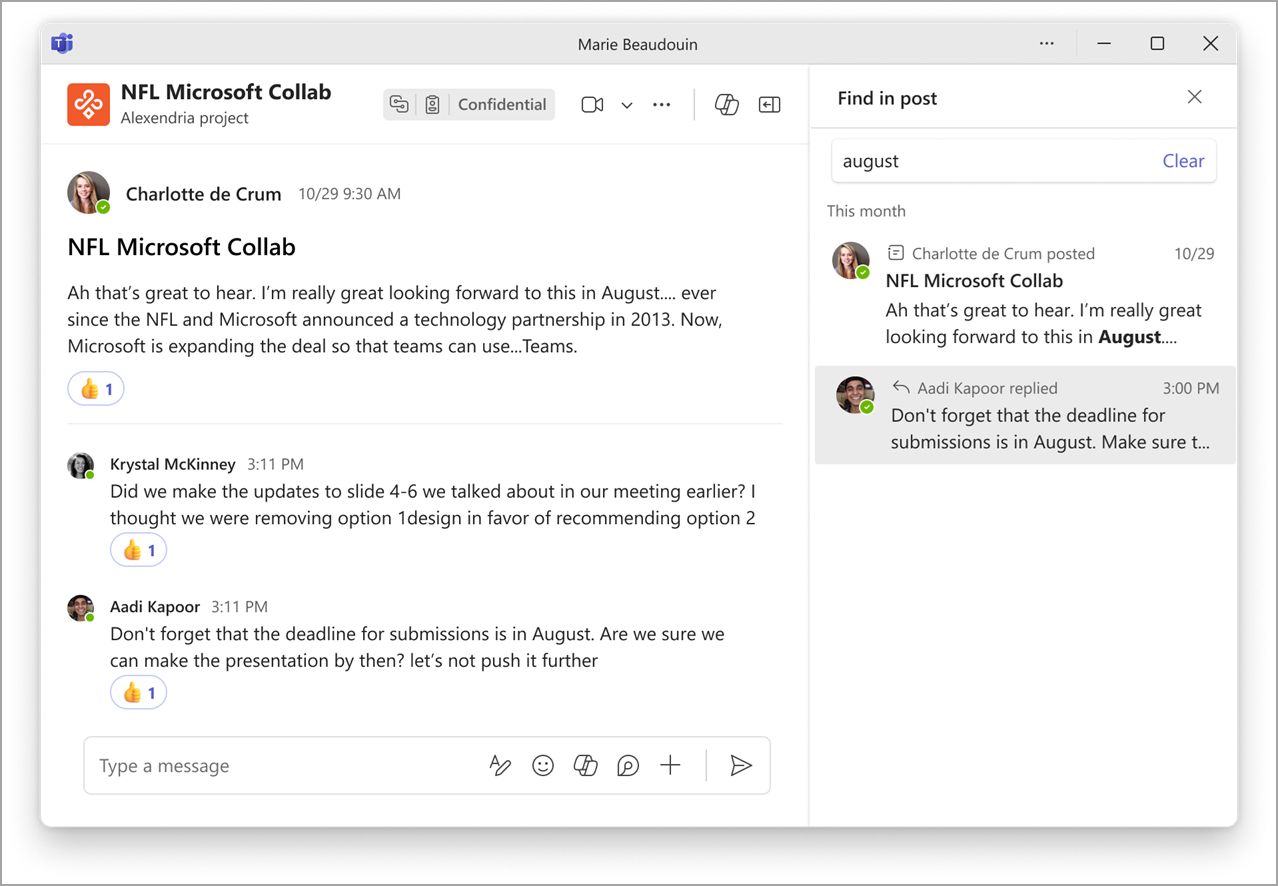Toggle the side panel icon in header

click(769, 104)
